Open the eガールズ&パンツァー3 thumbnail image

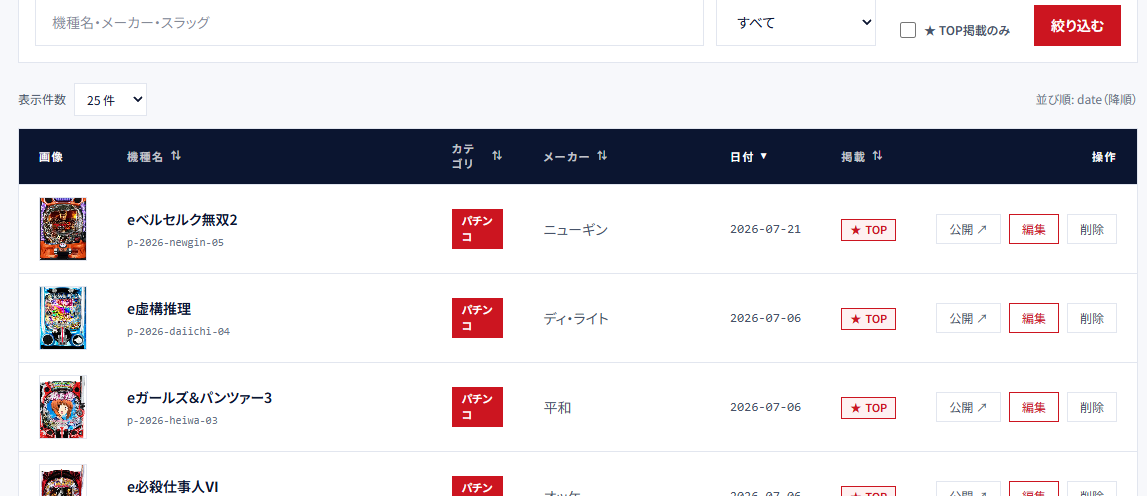tap(63, 407)
